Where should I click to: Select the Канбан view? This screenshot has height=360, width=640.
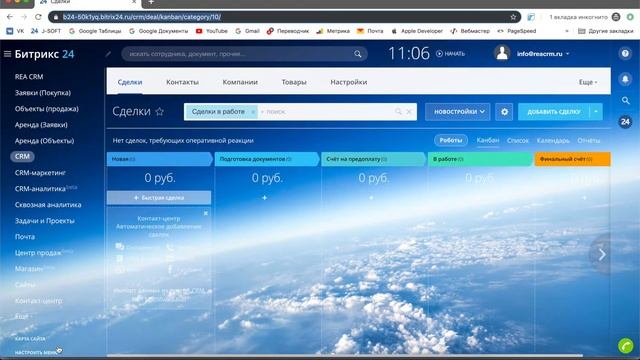488,140
